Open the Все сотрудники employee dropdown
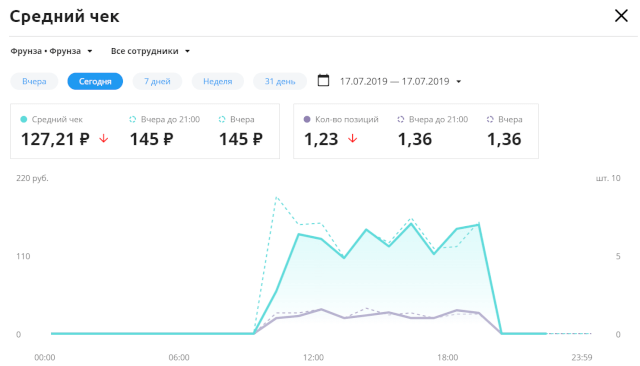Image resolution: width=640 pixels, height=366 pixels. (150, 51)
